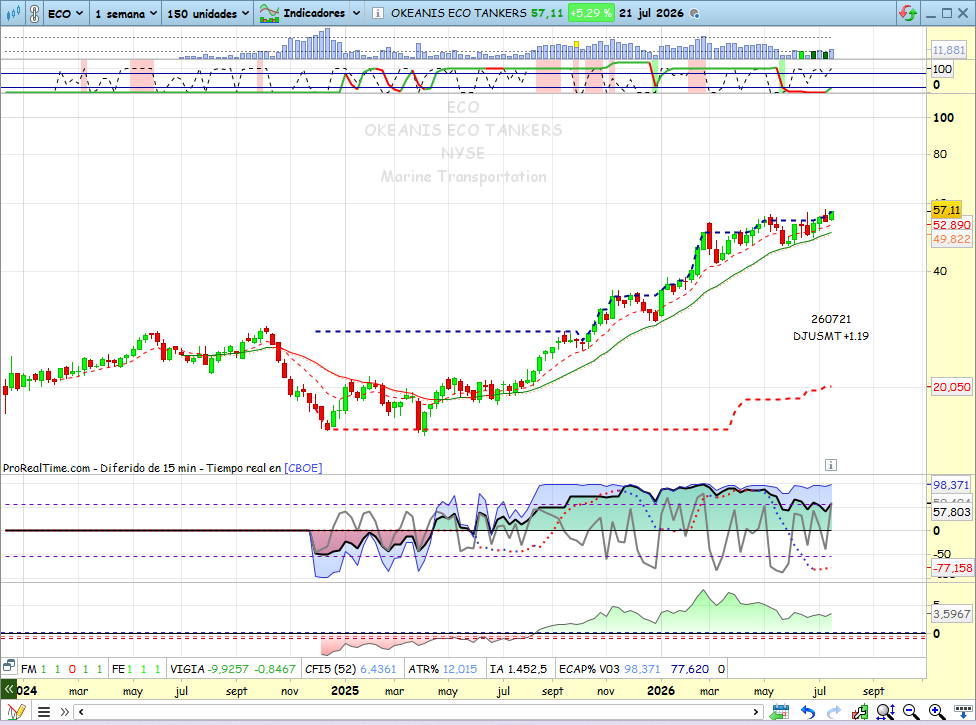This screenshot has height=725, width=976.
Task: Click the +5,29 % change badge
Action: click(591, 13)
